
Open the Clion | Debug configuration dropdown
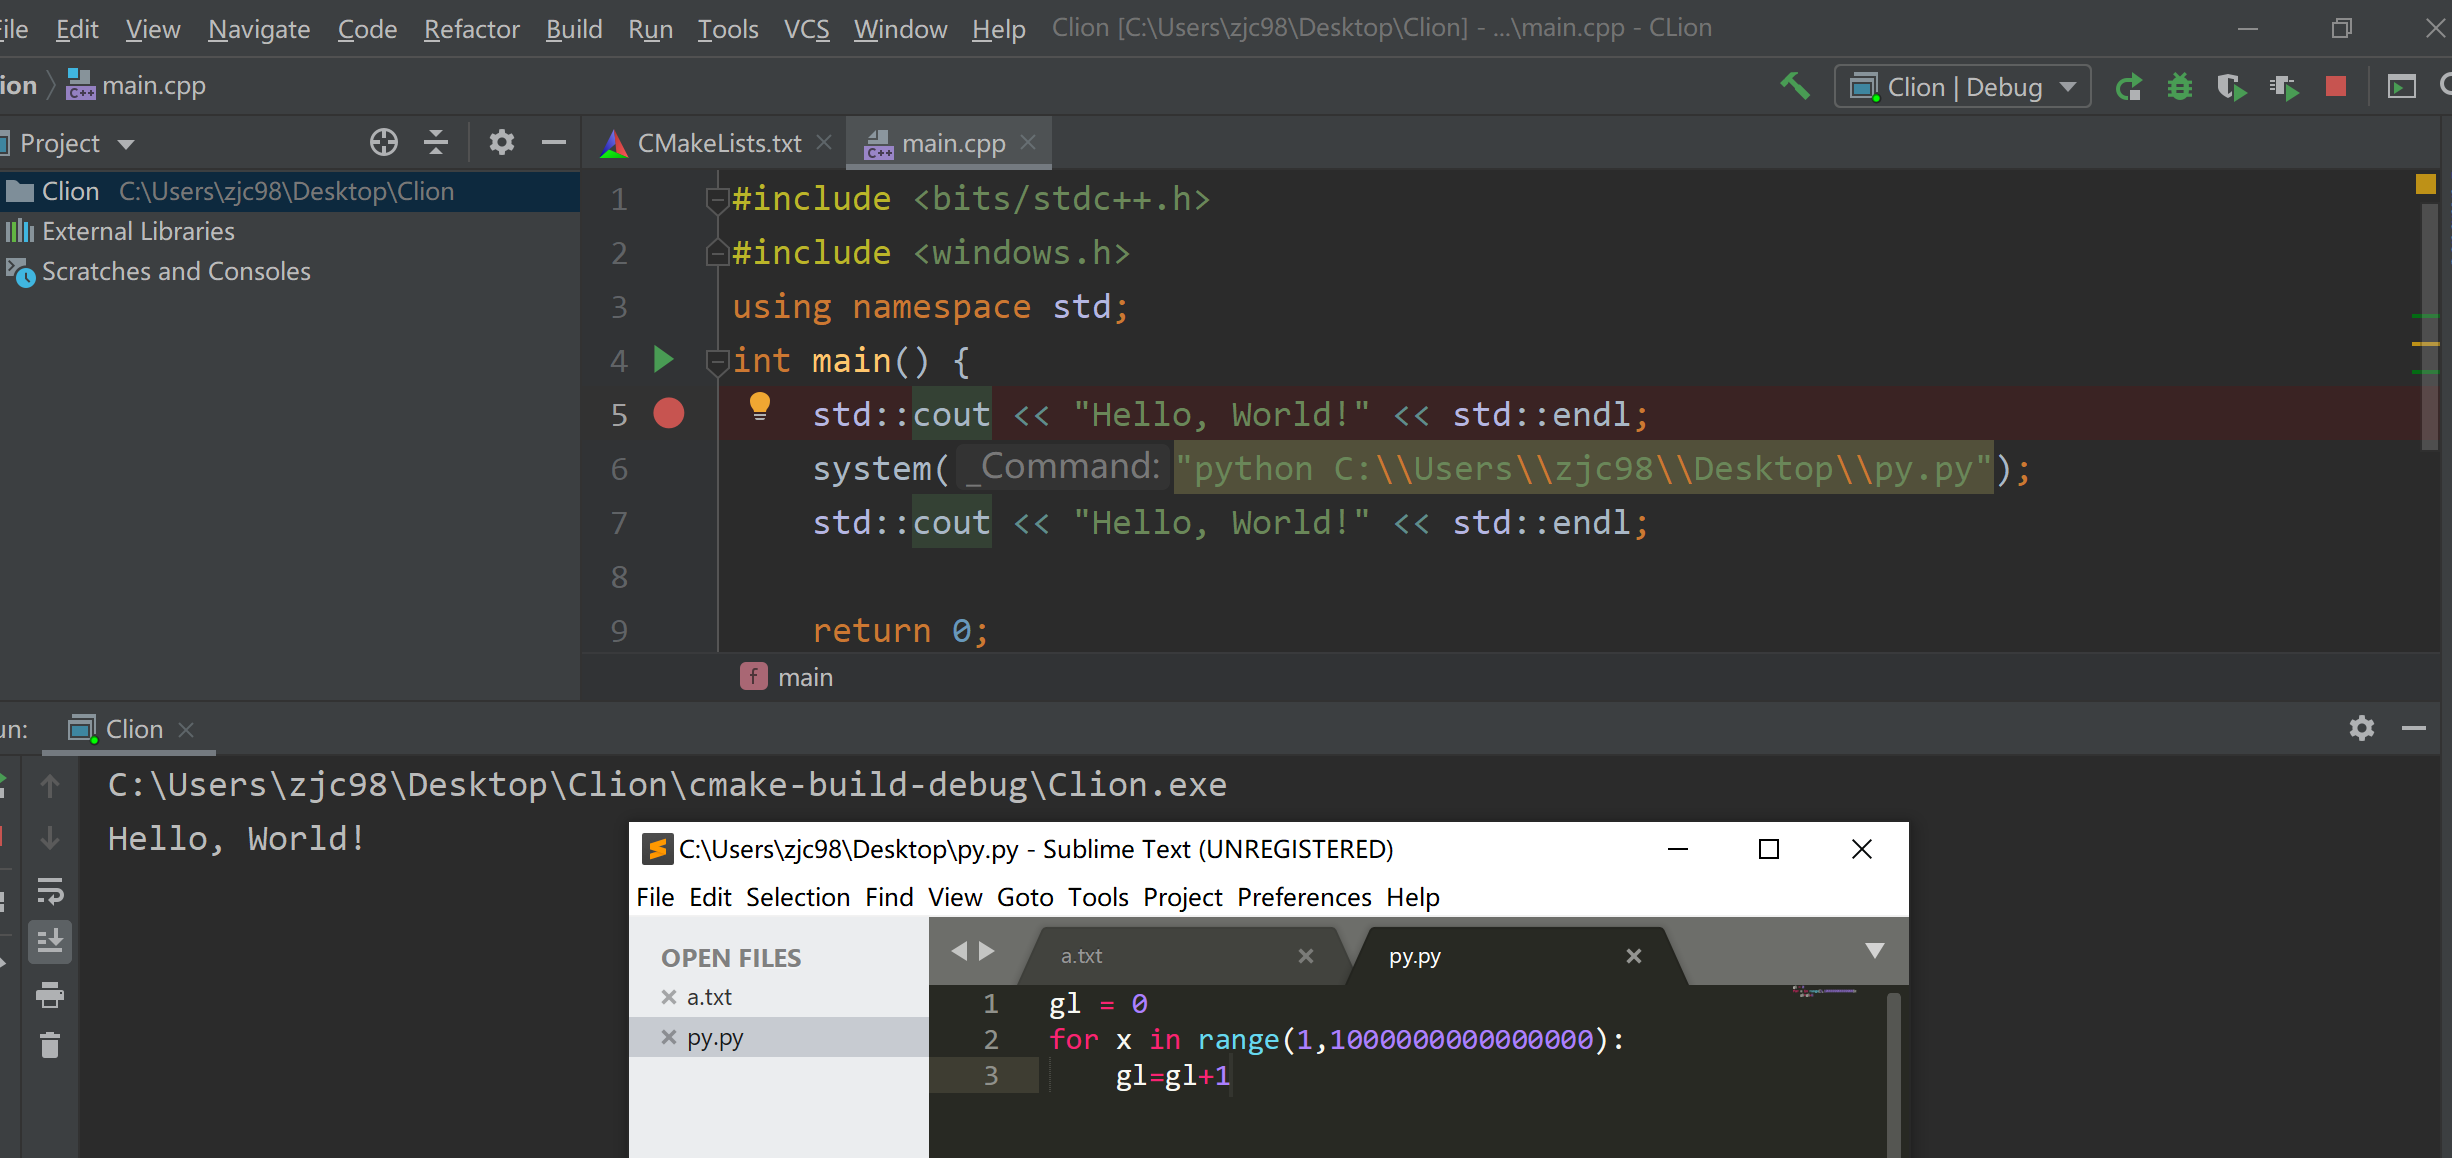coord(1962,87)
